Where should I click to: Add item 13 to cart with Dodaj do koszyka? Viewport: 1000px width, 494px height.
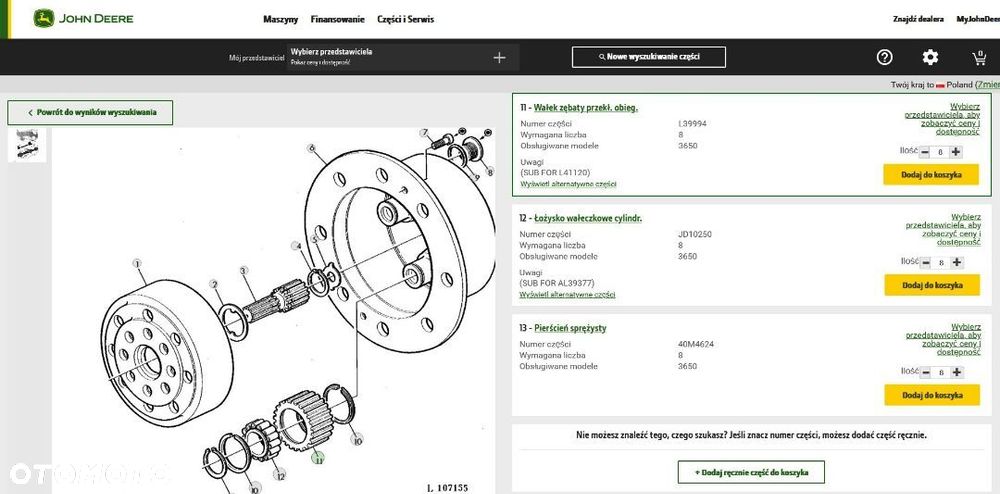pos(932,395)
